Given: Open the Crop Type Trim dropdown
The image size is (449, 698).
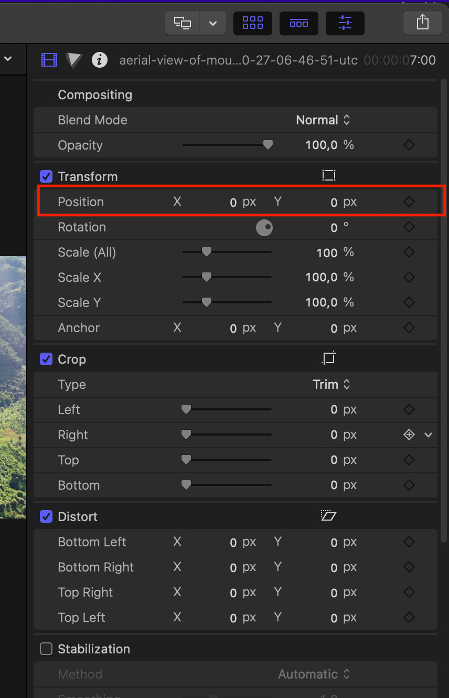Looking at the screenshot, I should tap(332, 384).
